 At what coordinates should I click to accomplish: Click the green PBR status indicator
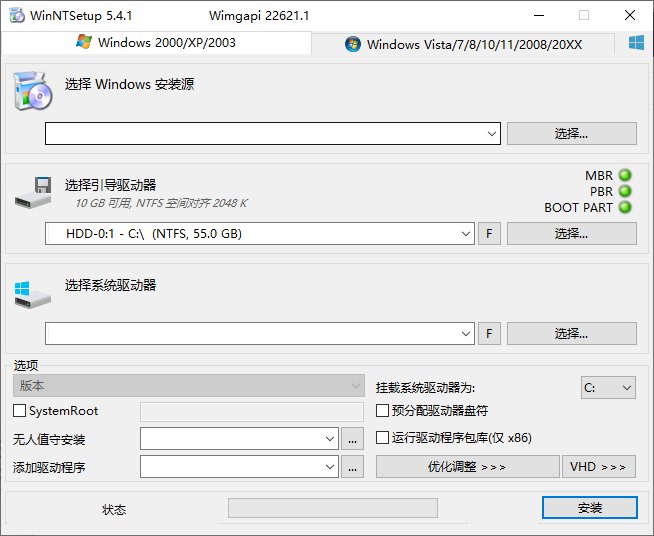click(x=625, y=191)
